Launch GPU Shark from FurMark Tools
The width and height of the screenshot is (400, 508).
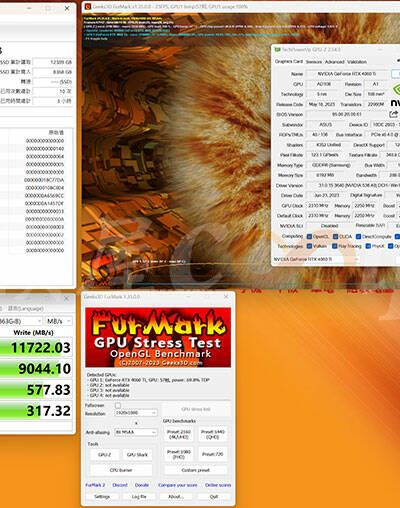pos(137,455)
